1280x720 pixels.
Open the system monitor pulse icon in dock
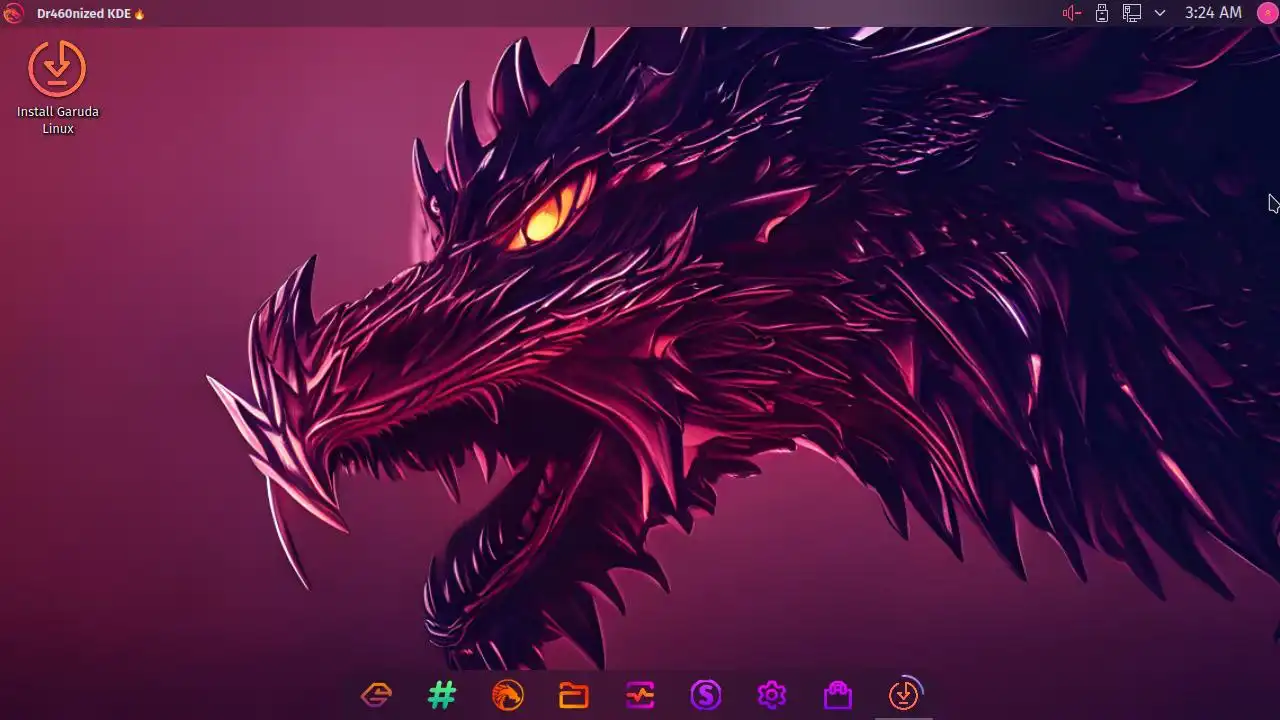tap(640, 694)
